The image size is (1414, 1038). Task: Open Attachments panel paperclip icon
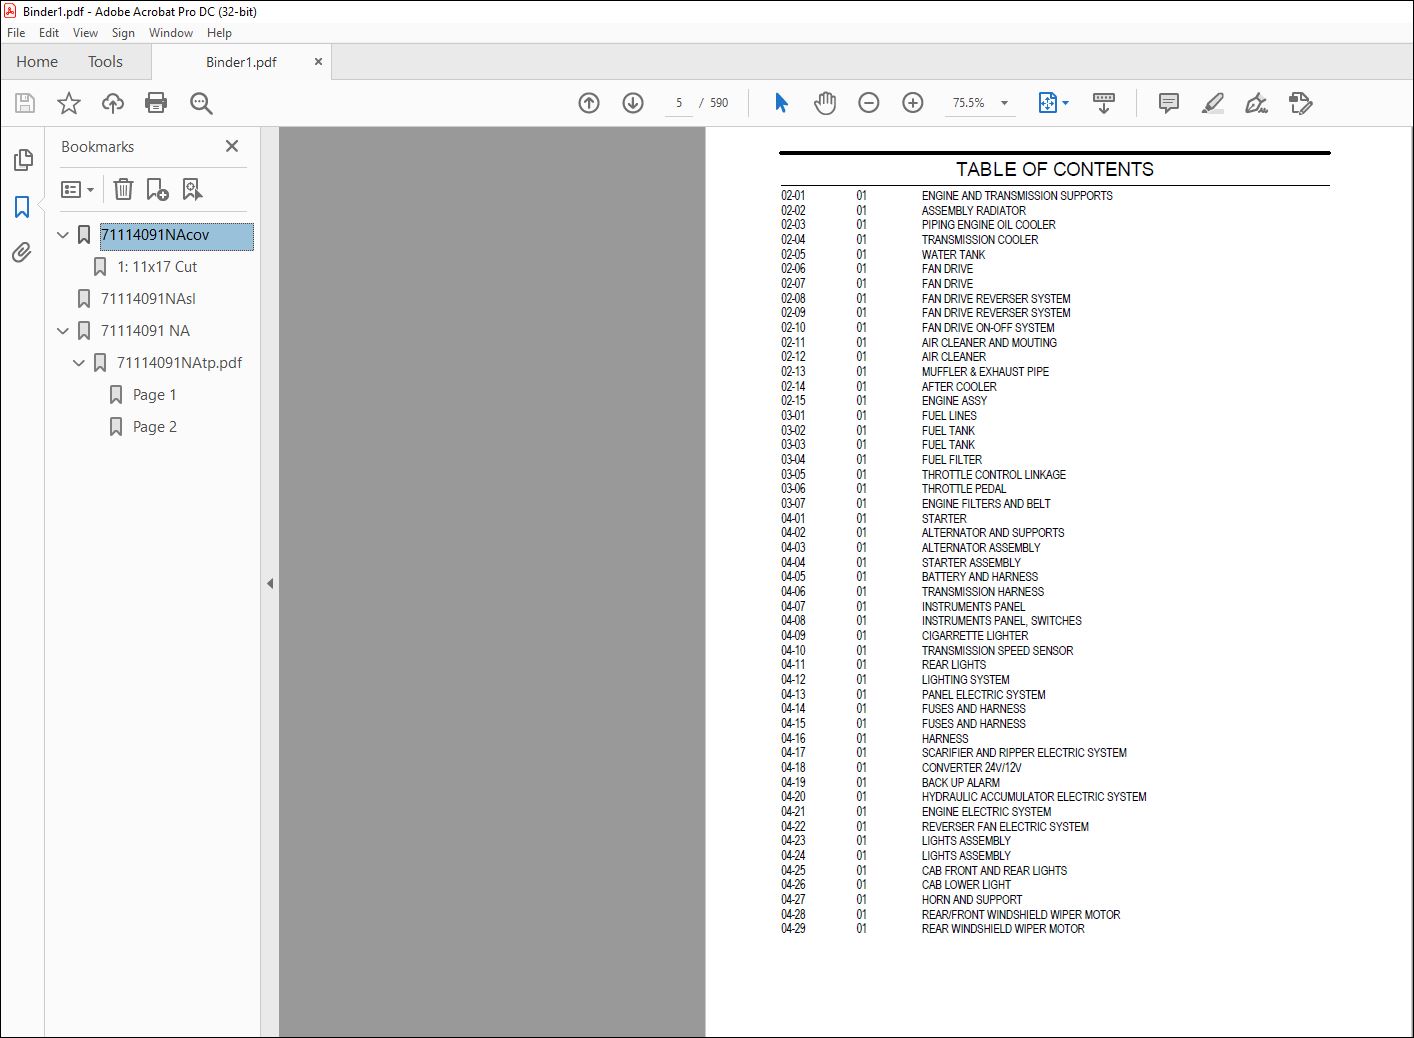tap(22, 253)
